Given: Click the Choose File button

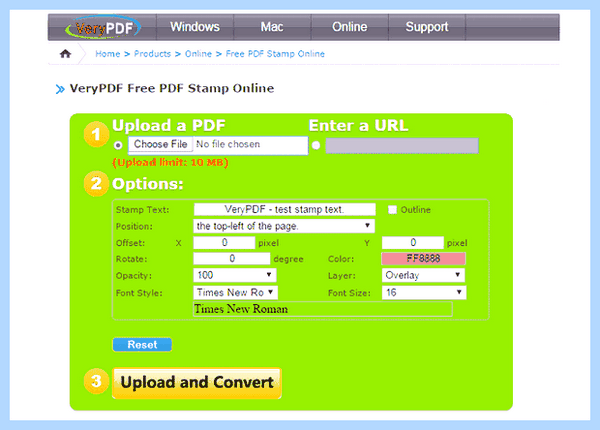Looking at the screenshot, I should 161,144.
